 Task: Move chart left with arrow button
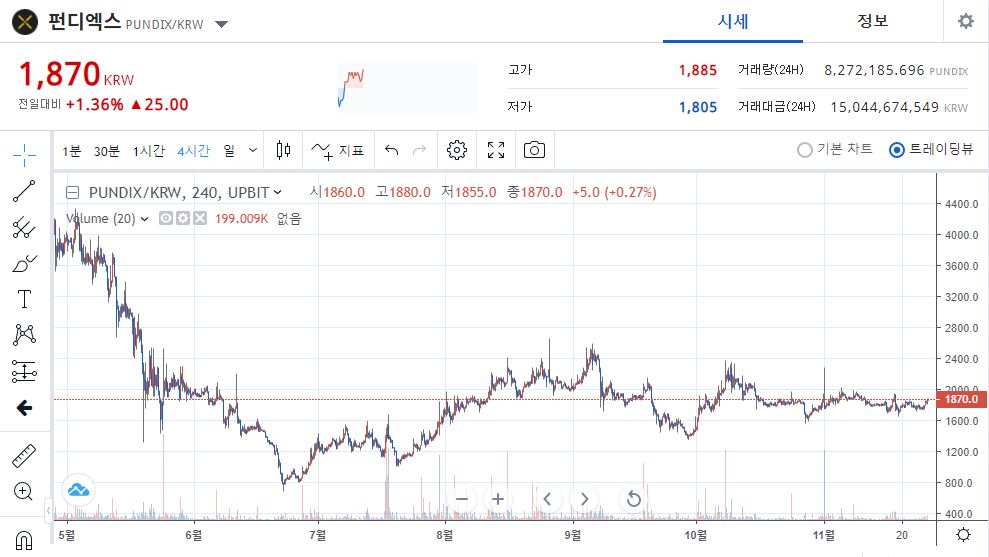(x=547, y=499)
